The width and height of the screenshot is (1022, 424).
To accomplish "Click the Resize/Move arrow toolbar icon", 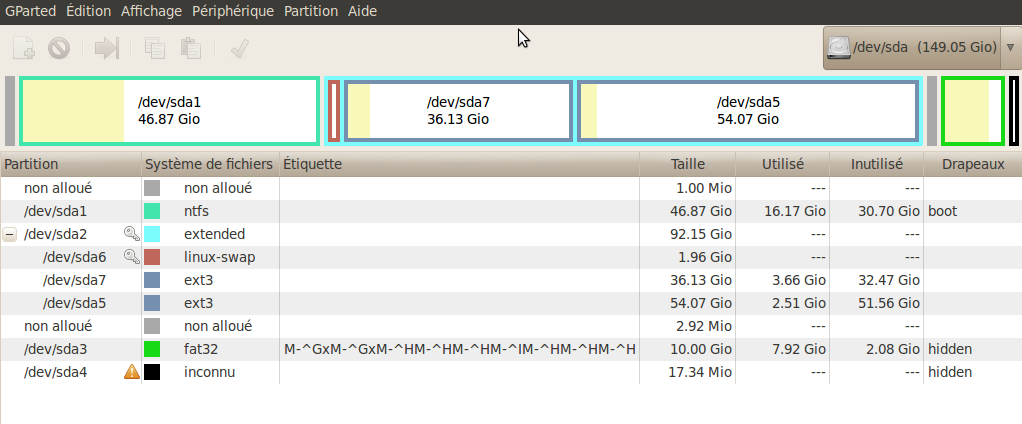I will coord(106,48).
